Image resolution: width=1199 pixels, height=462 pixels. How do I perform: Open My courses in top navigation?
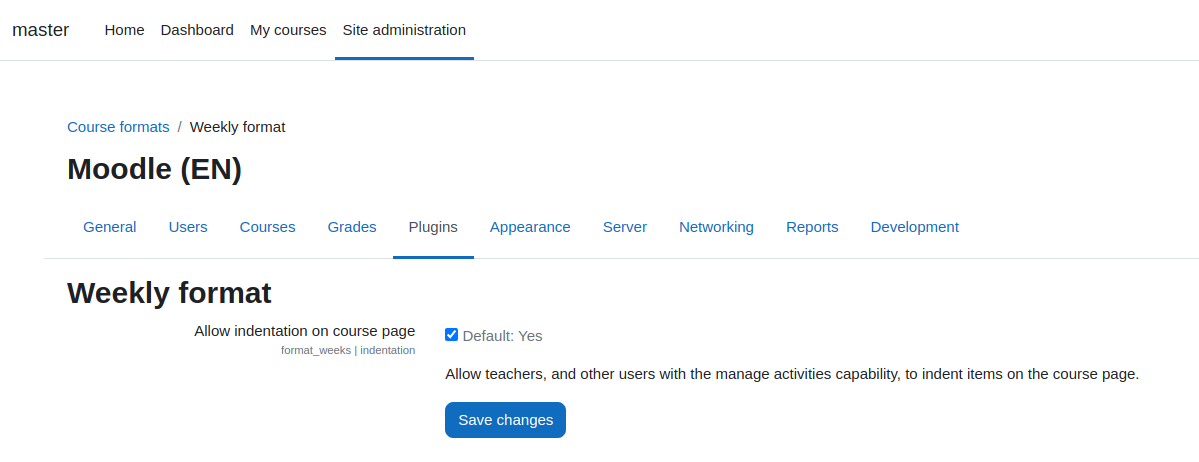tap(288, 30)
